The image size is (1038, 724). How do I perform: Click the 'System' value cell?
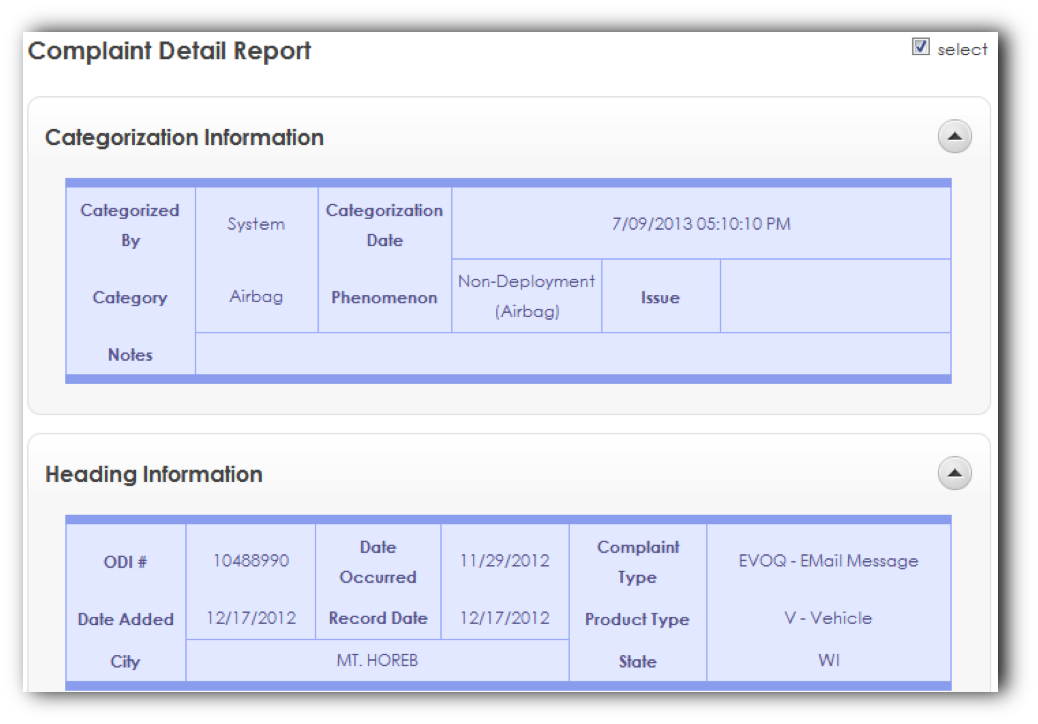(256, 224)
